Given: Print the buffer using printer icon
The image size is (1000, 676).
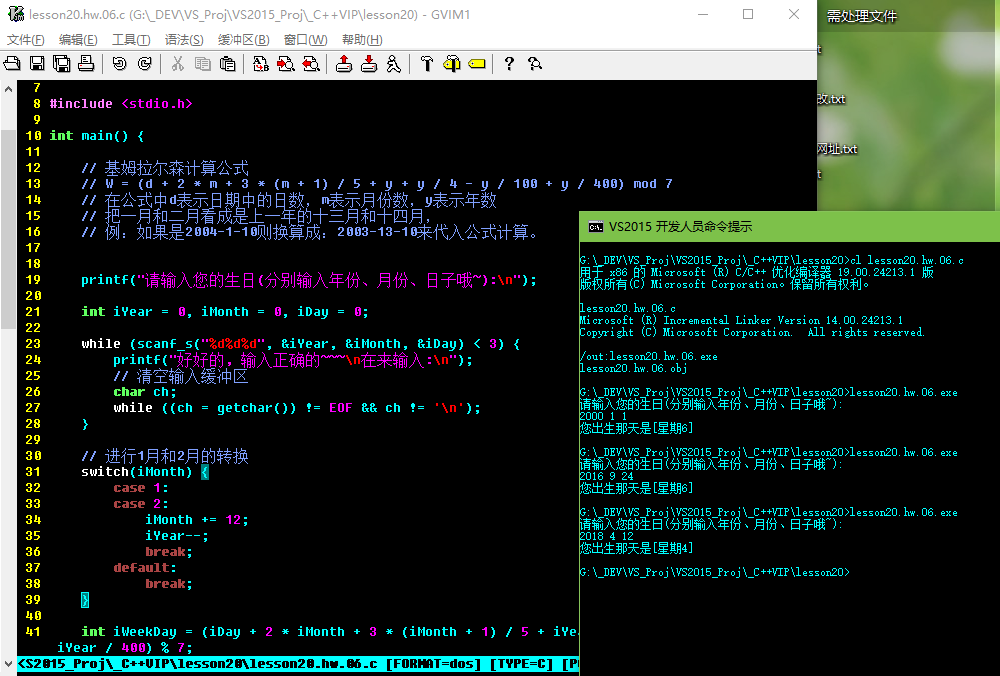Looking at the screenshot, I should point(86,64).
